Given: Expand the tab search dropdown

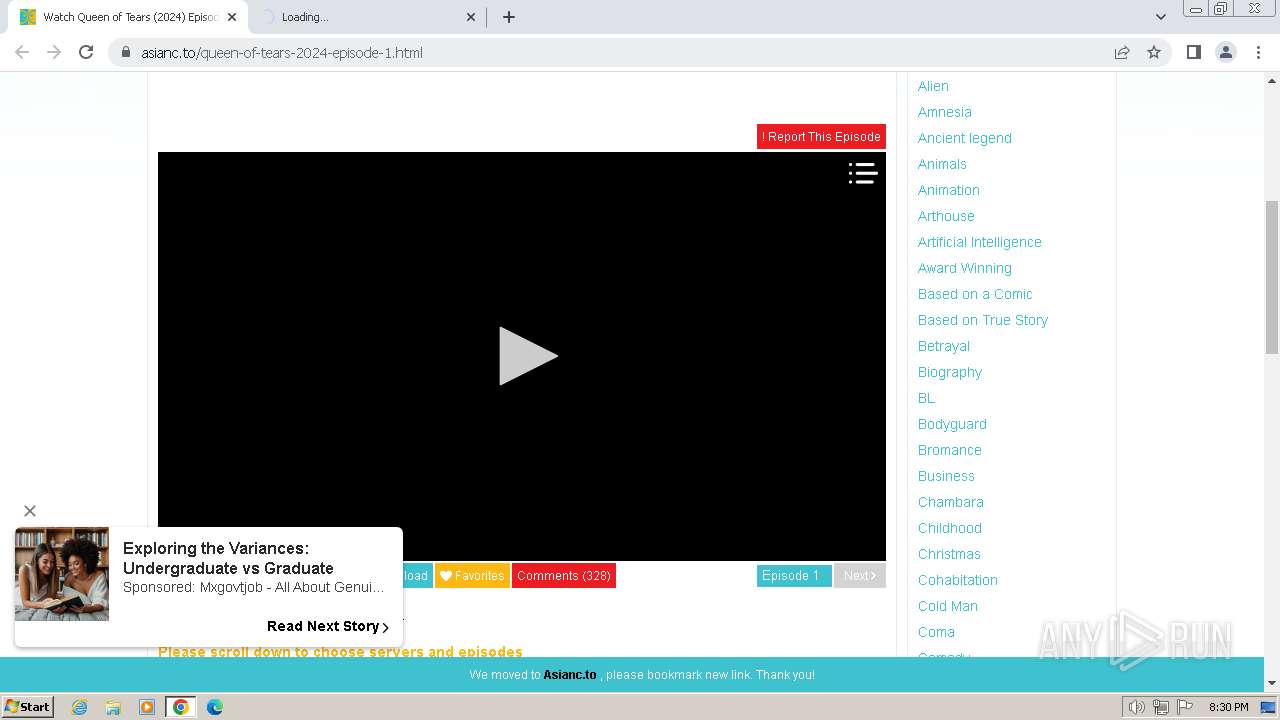Looking at the screenshot, I should (1160, 17).
